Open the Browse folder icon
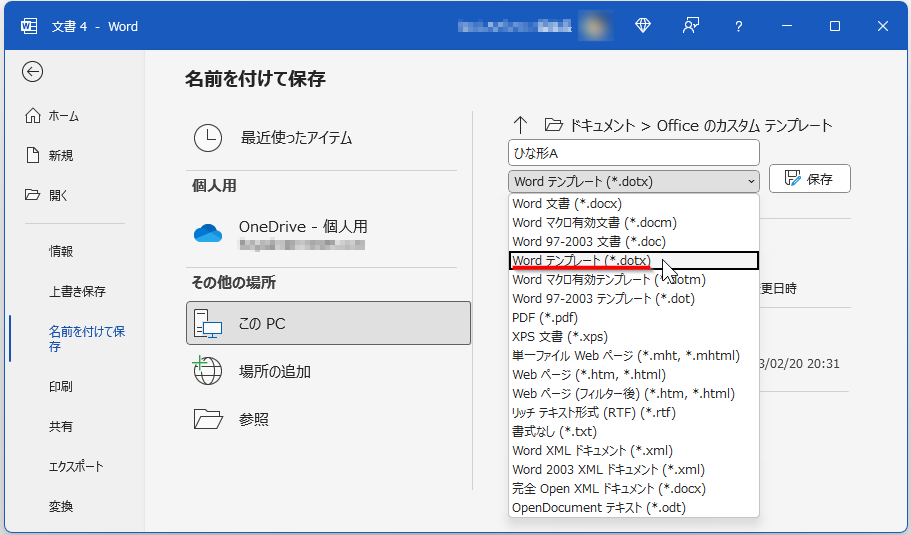The width and height of the screenshot is (911, 535). pyautogui.click(x=207, y=419)
